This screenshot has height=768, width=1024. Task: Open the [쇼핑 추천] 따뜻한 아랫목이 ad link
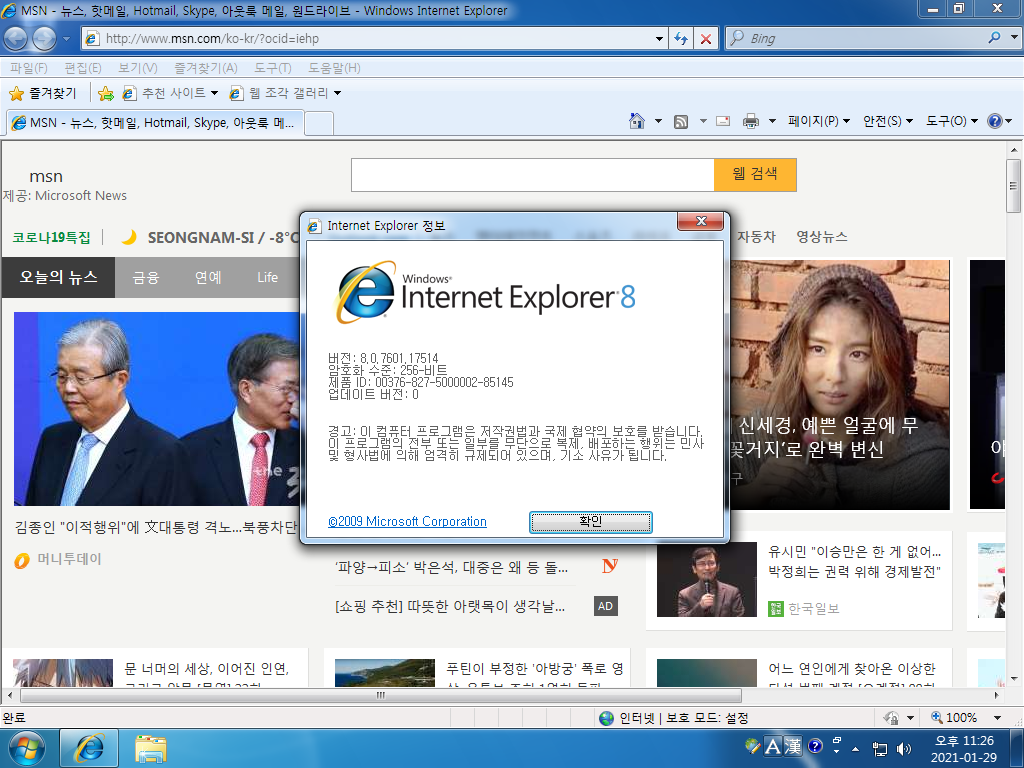coord(450,607)
